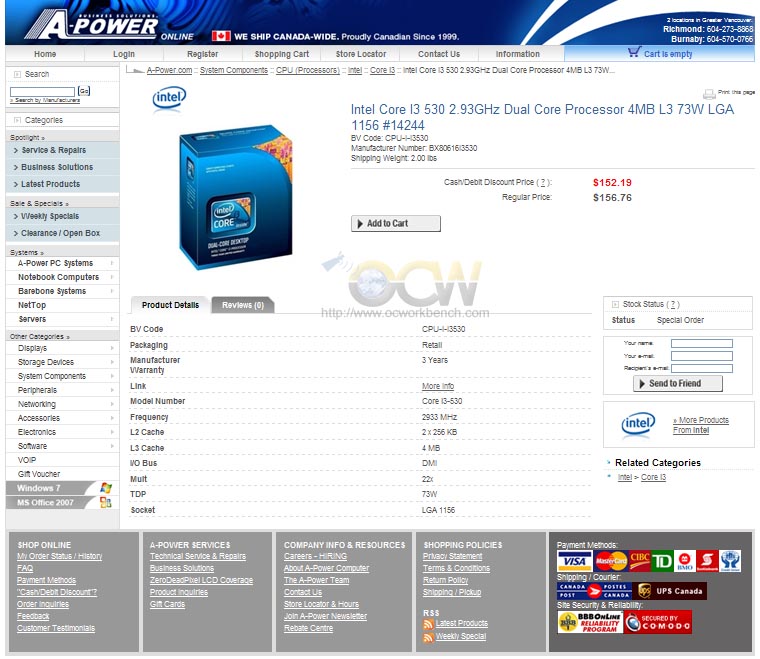Expand the Storage Devices category arrow

tap(112, 362)
